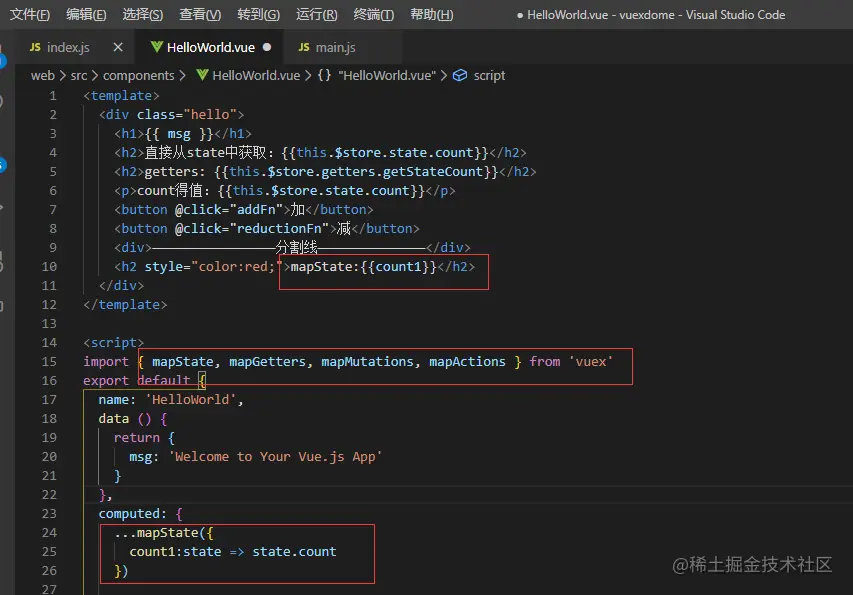Viewport: 853px width, 595px height.
Task: Open the 终端(T) menu
Action: 374,15
